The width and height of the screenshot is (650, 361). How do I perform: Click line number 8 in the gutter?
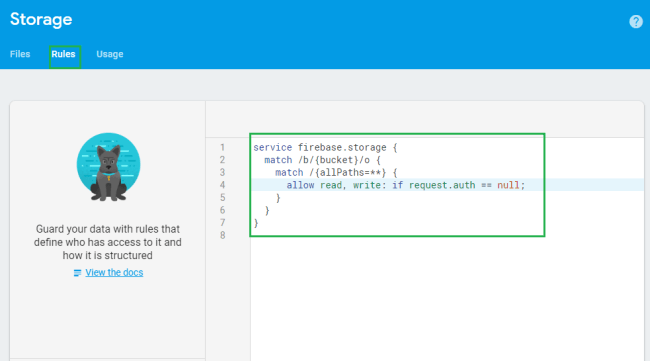223,235
